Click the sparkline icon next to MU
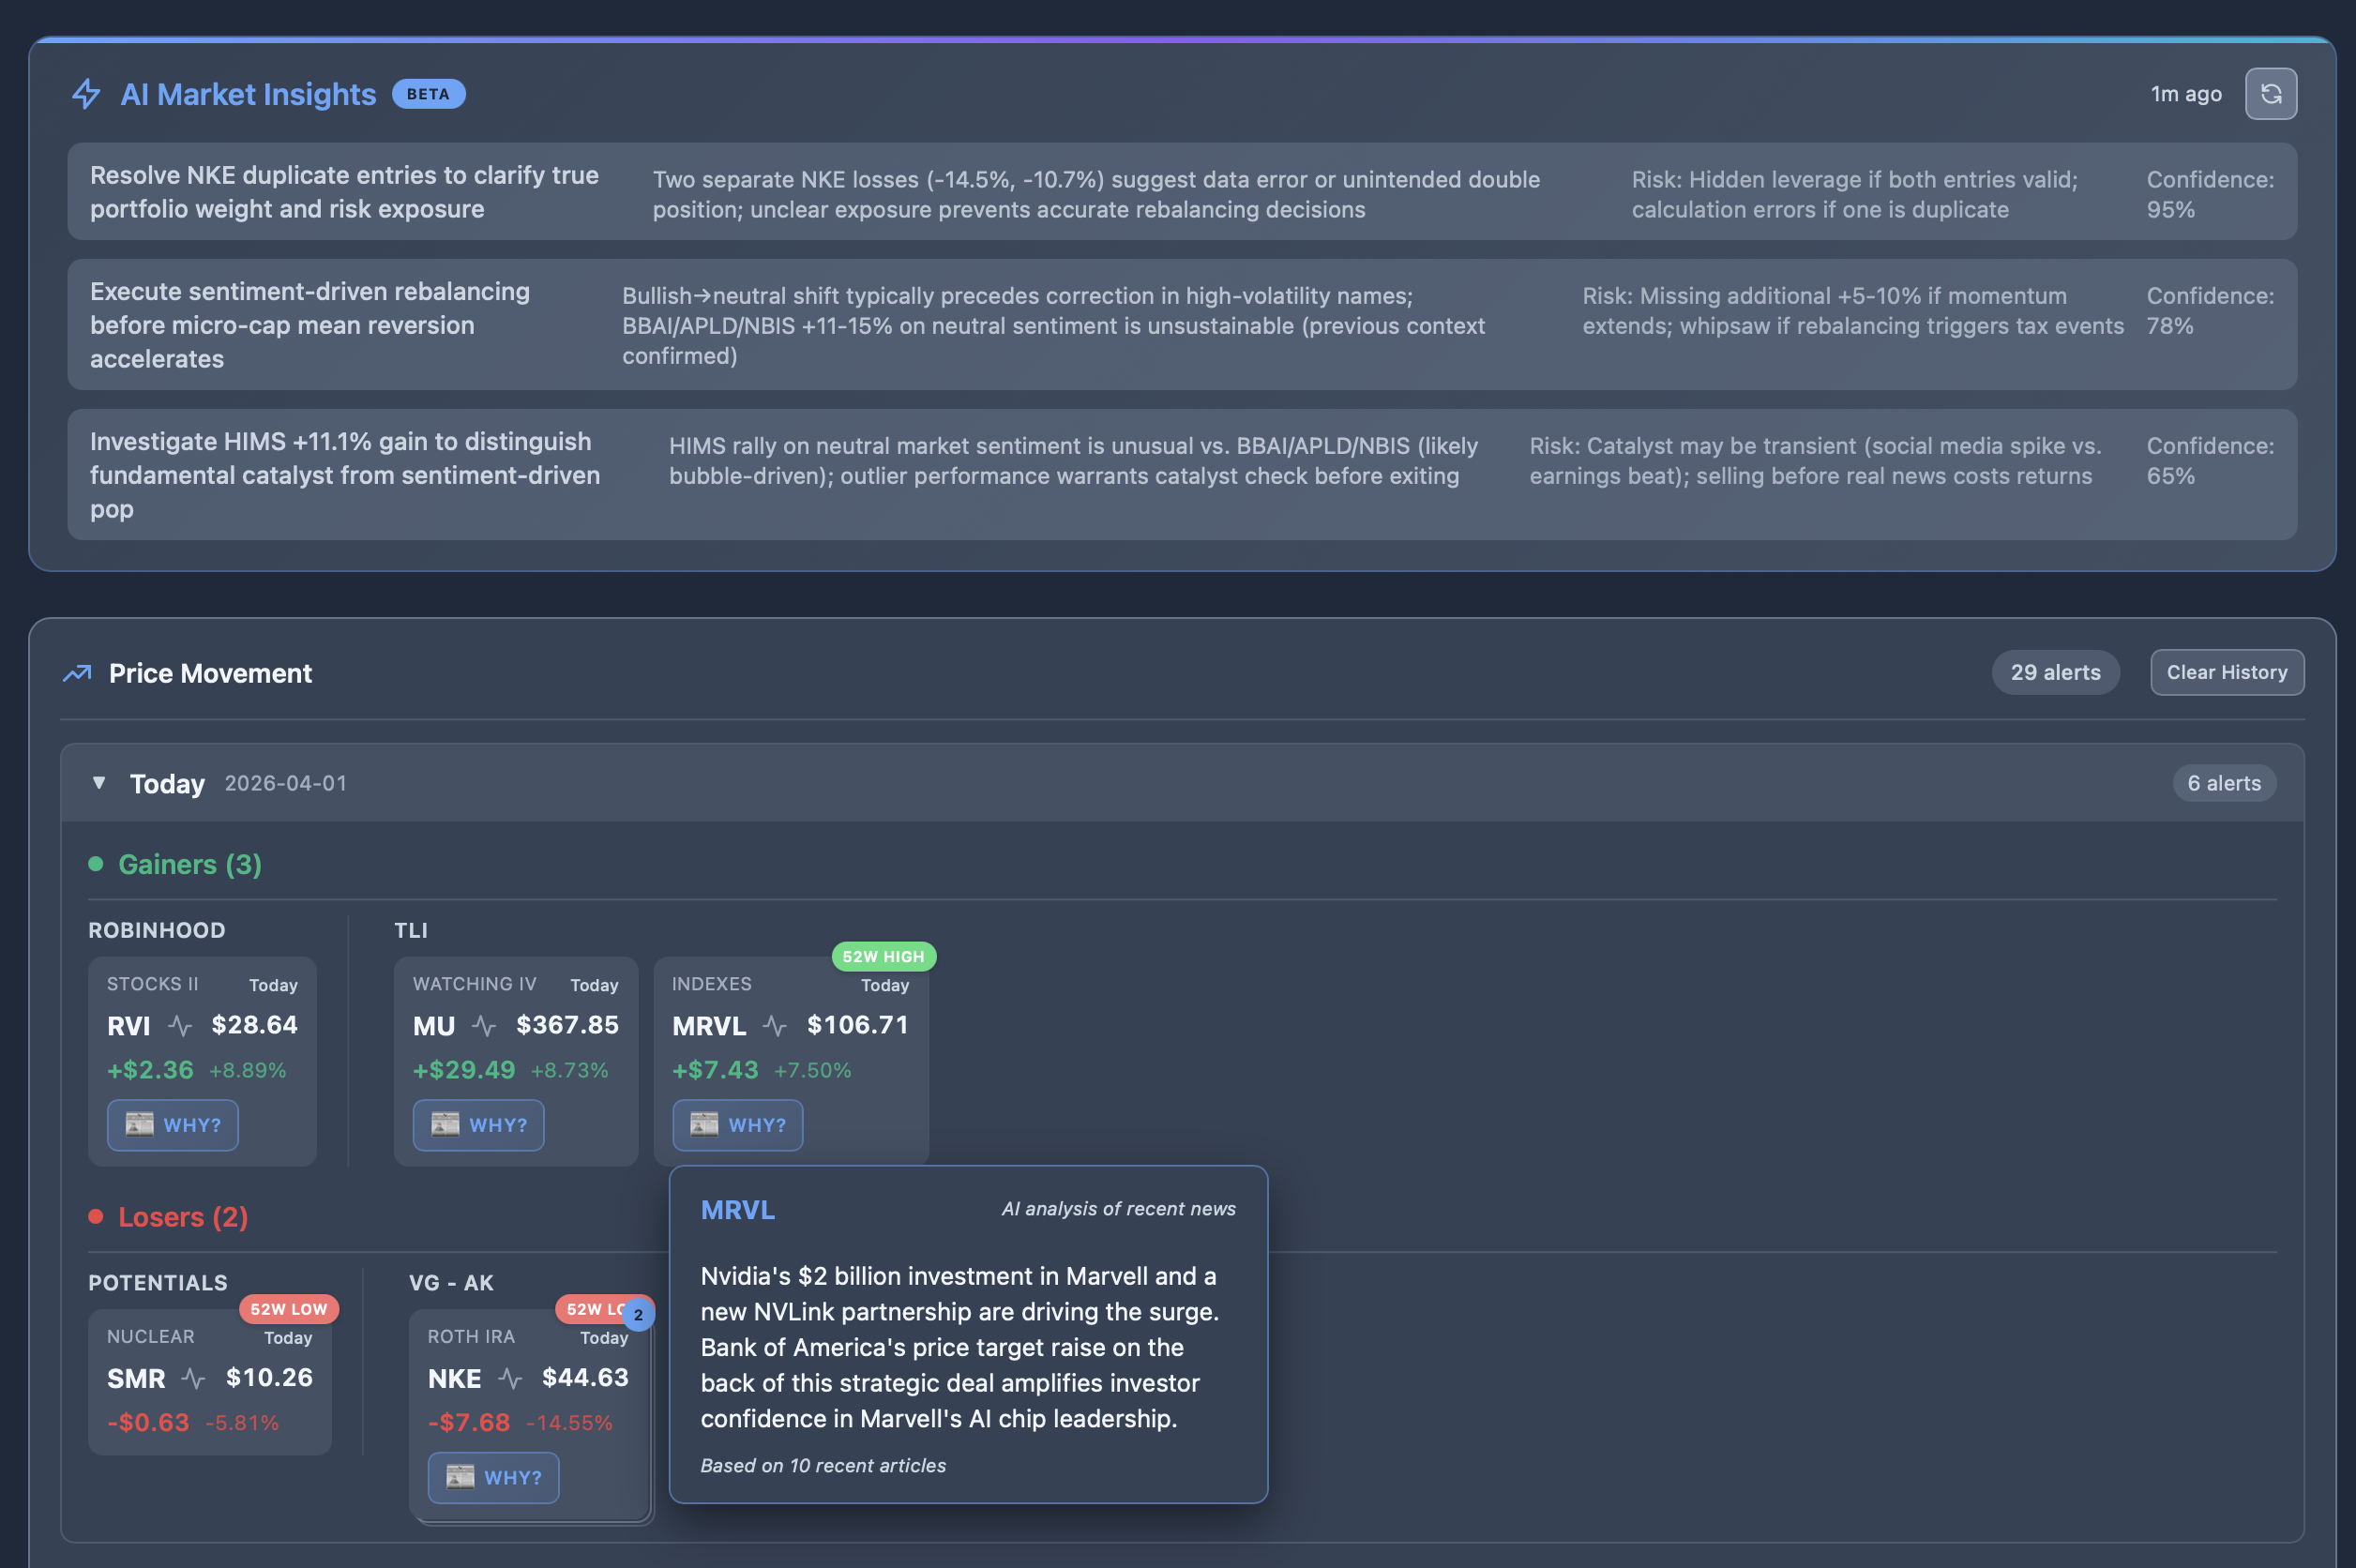Viewport: 2356px width, 1568px height. click(483, 1025)
